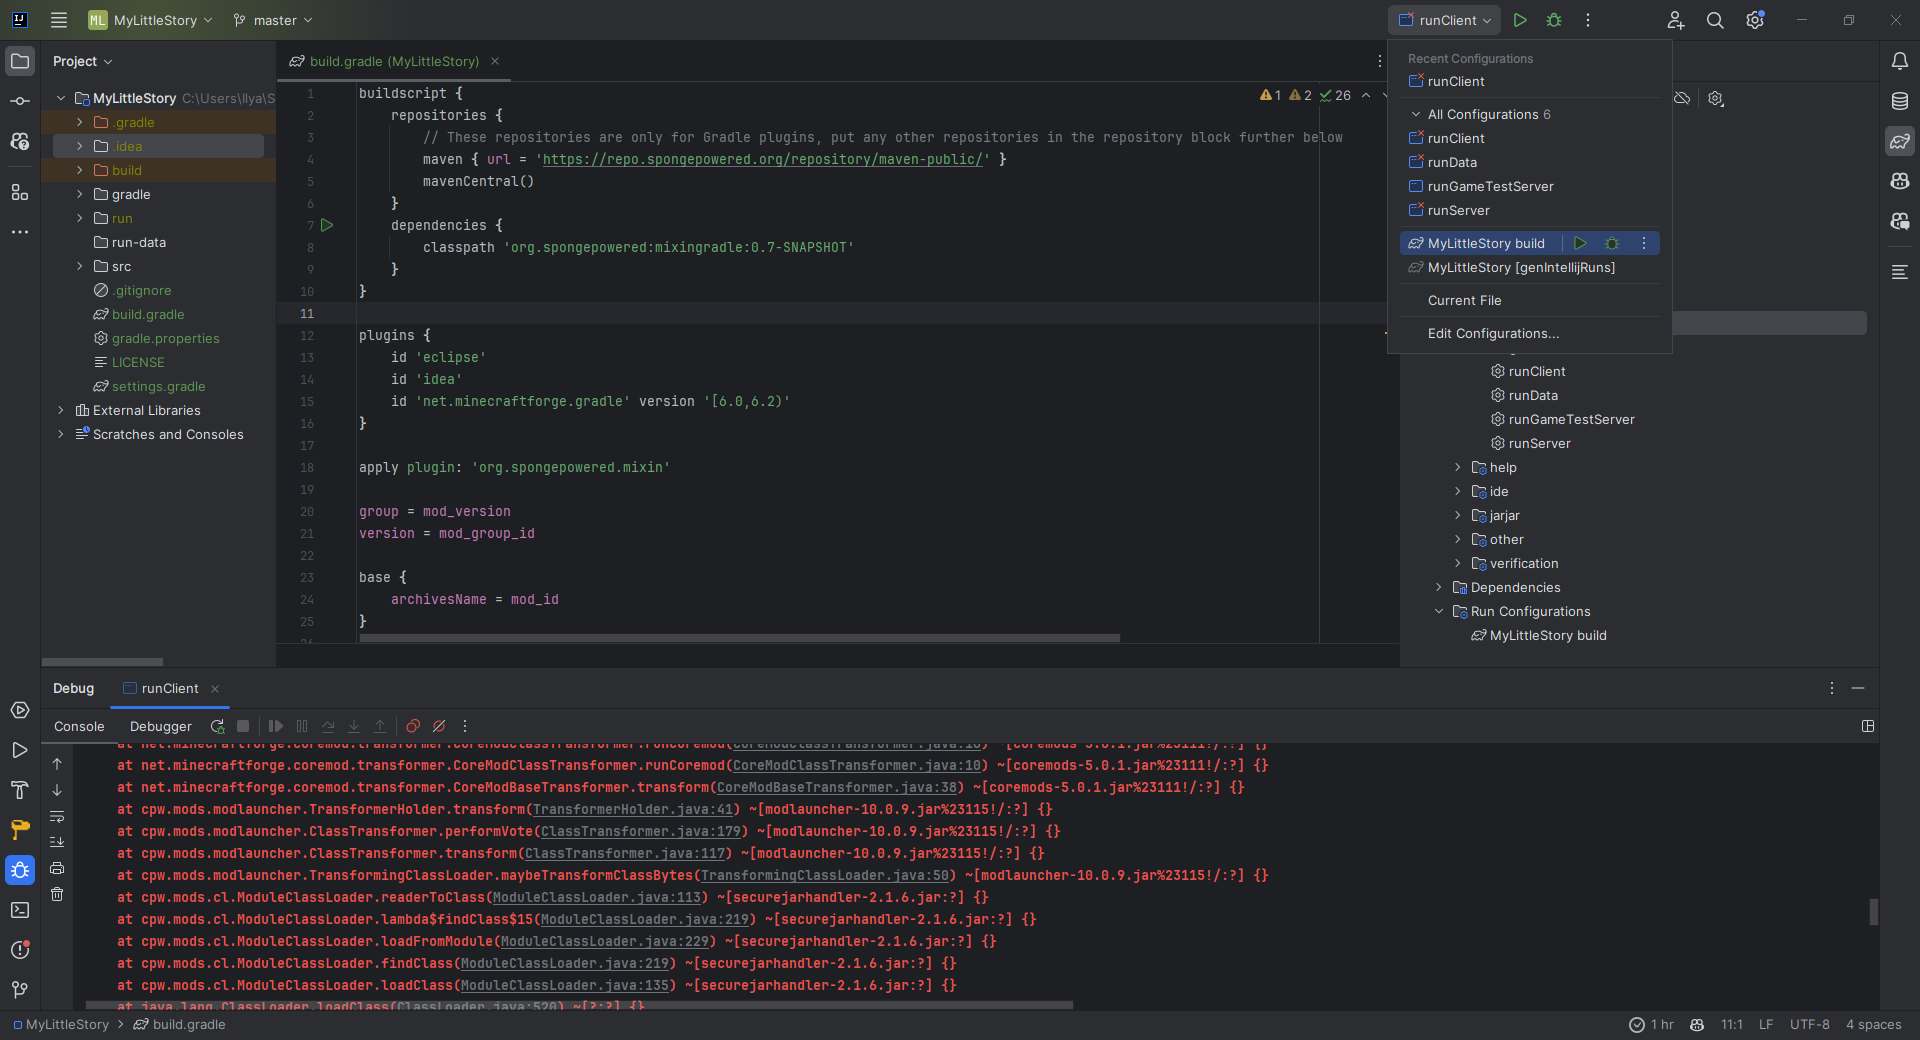Image resolution: width=1920 pixels, height=1040 pixels.
Task: Open the Notifications bell icon
Action: point(1900,61)
